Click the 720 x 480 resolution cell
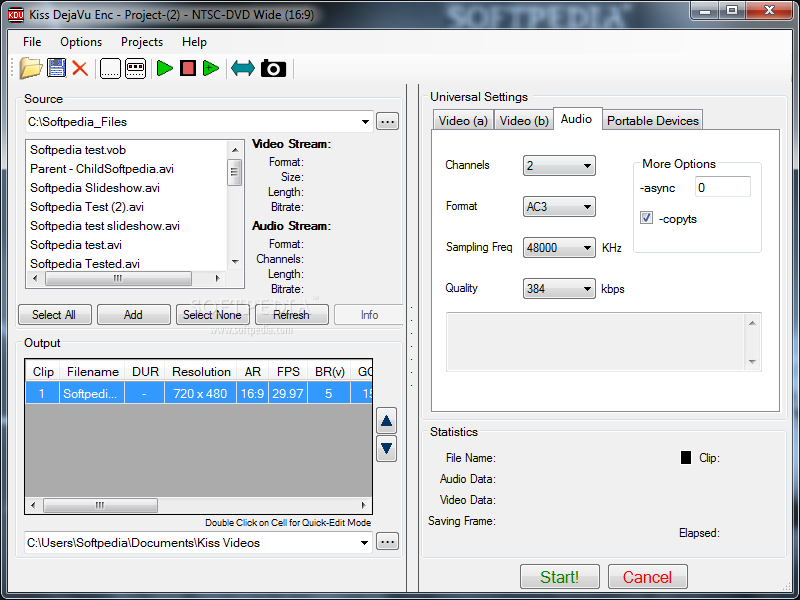 tap(200, 393)
